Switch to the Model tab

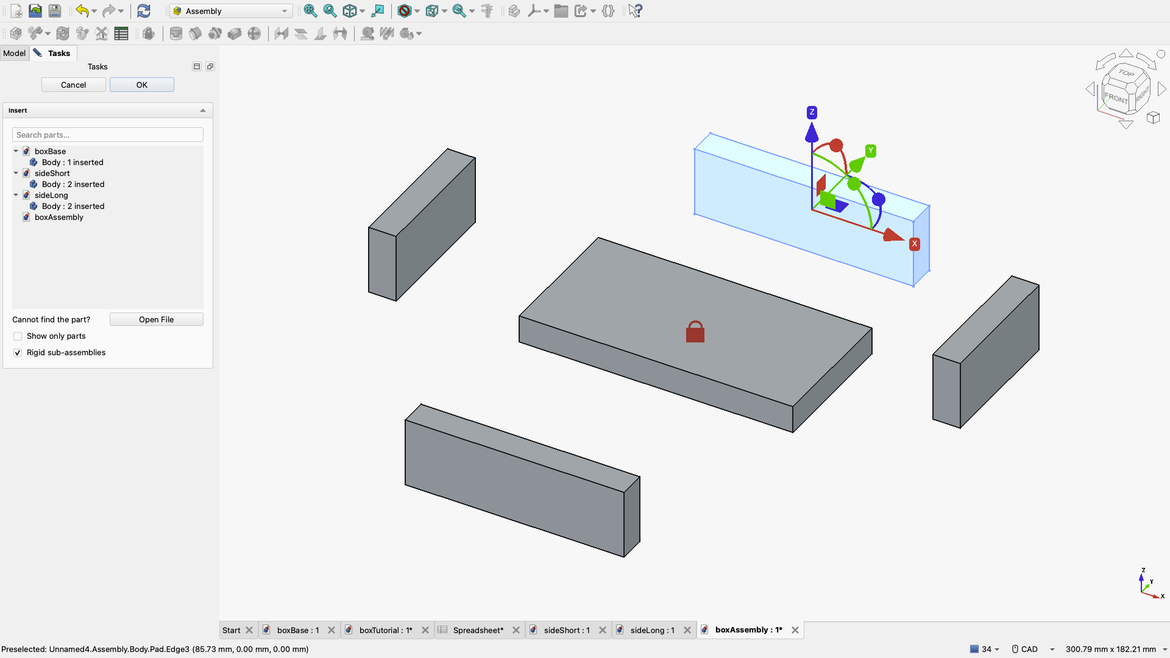point(15,53)
